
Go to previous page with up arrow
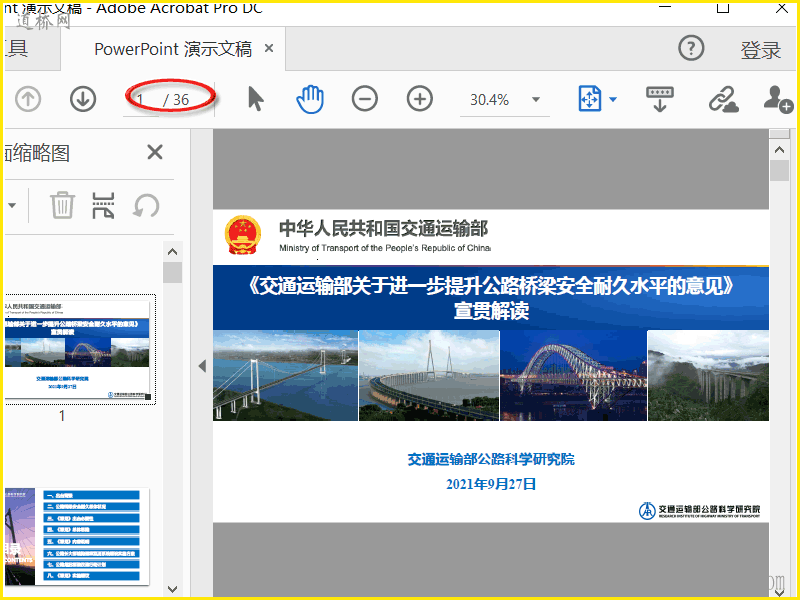click(x=28, y=99)
